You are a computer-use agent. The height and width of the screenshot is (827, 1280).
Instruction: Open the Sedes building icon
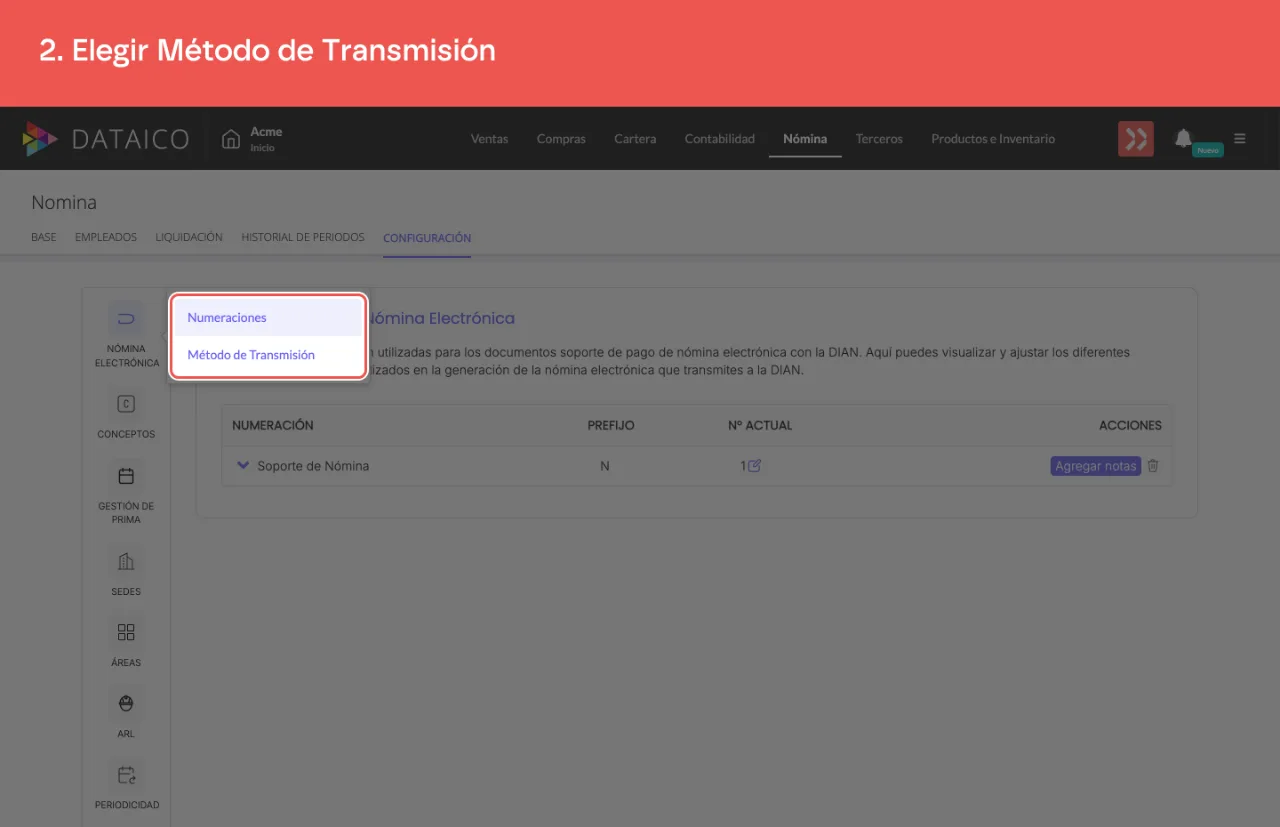(126, 561)
